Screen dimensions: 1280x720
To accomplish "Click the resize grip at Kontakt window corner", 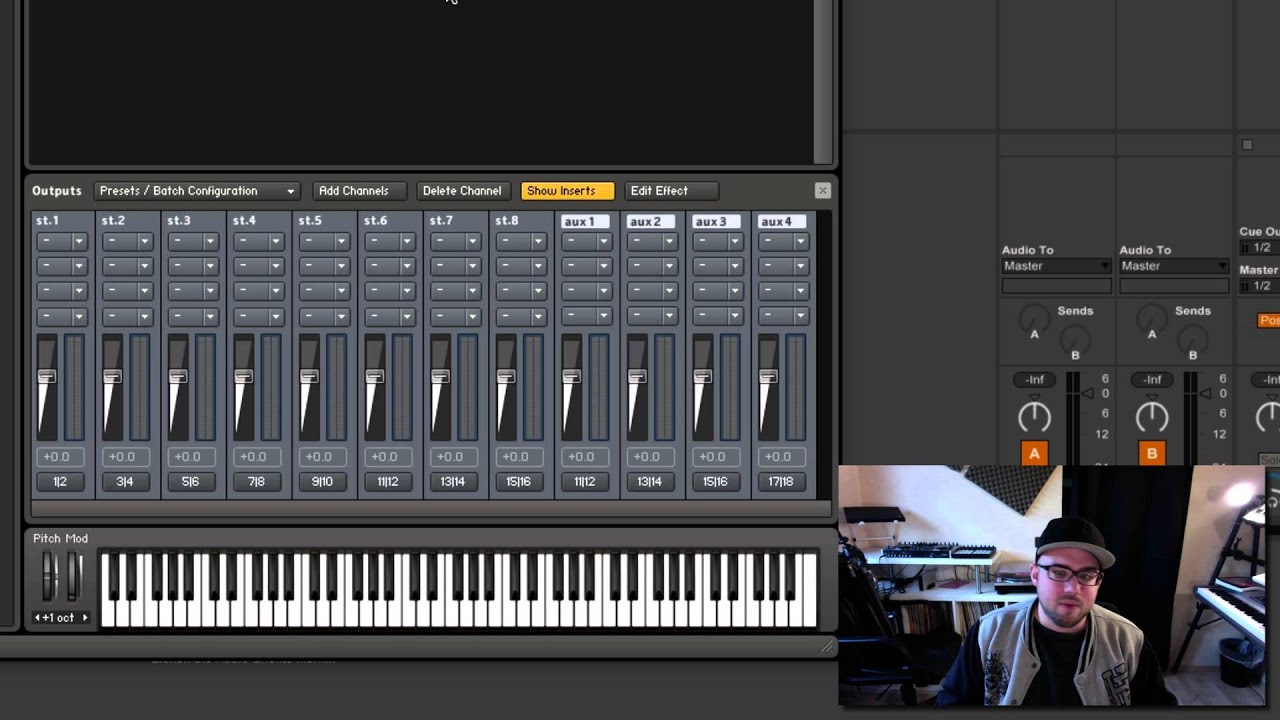I will [827, 647].
